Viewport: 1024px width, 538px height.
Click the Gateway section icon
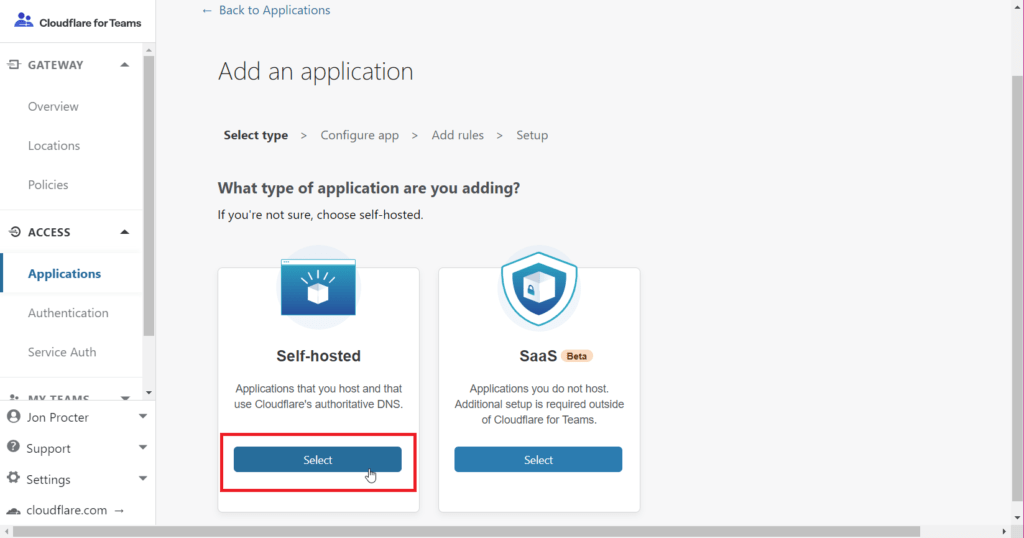(14, 64)
